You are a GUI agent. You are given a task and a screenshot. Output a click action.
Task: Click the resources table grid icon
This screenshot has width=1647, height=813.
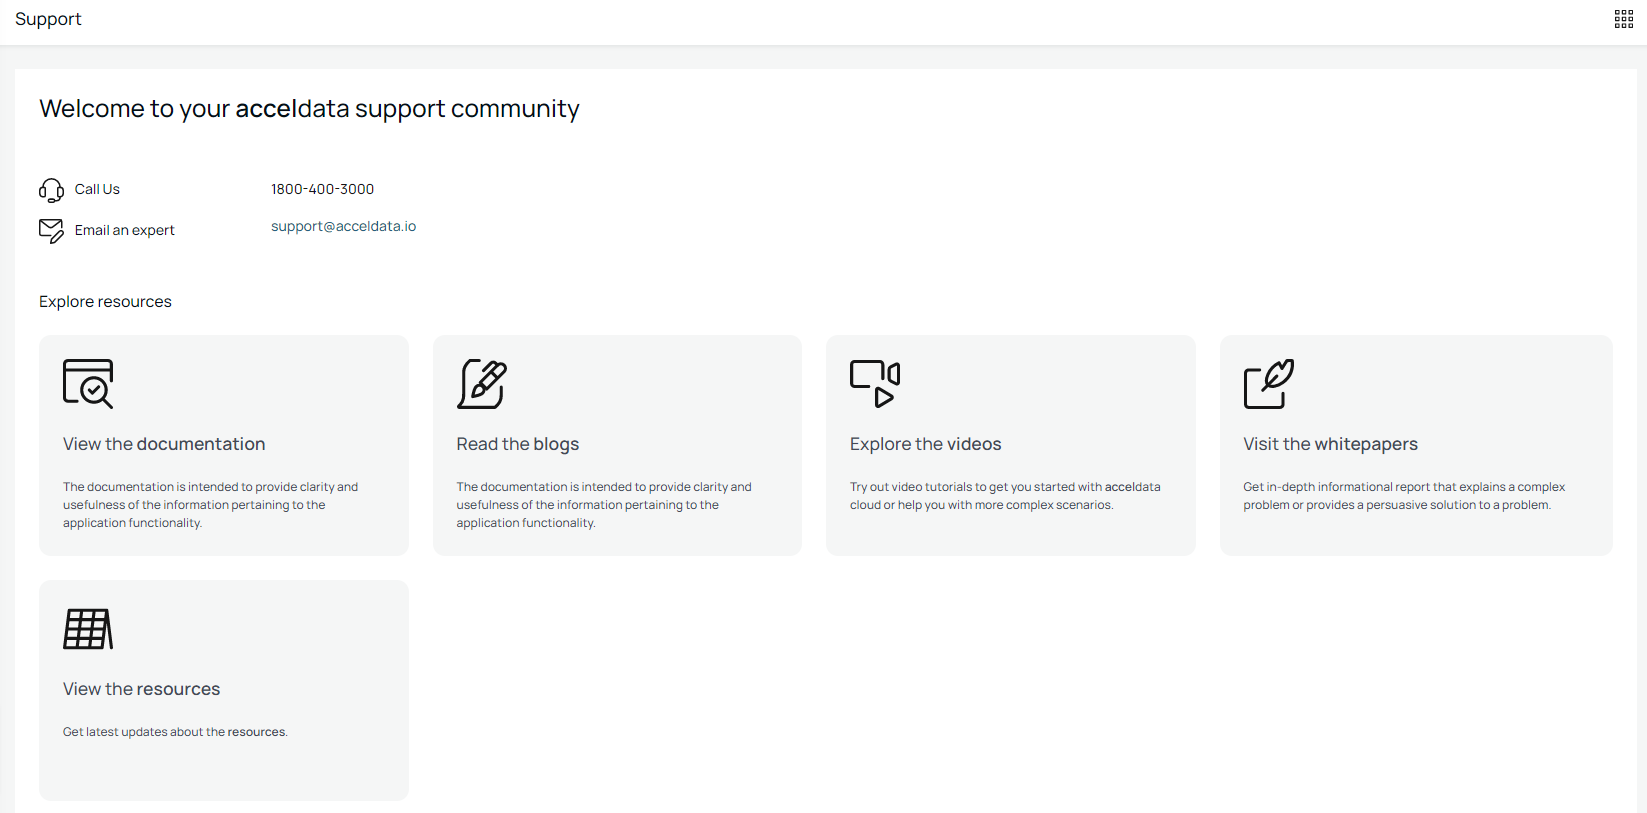click(88, 629)
